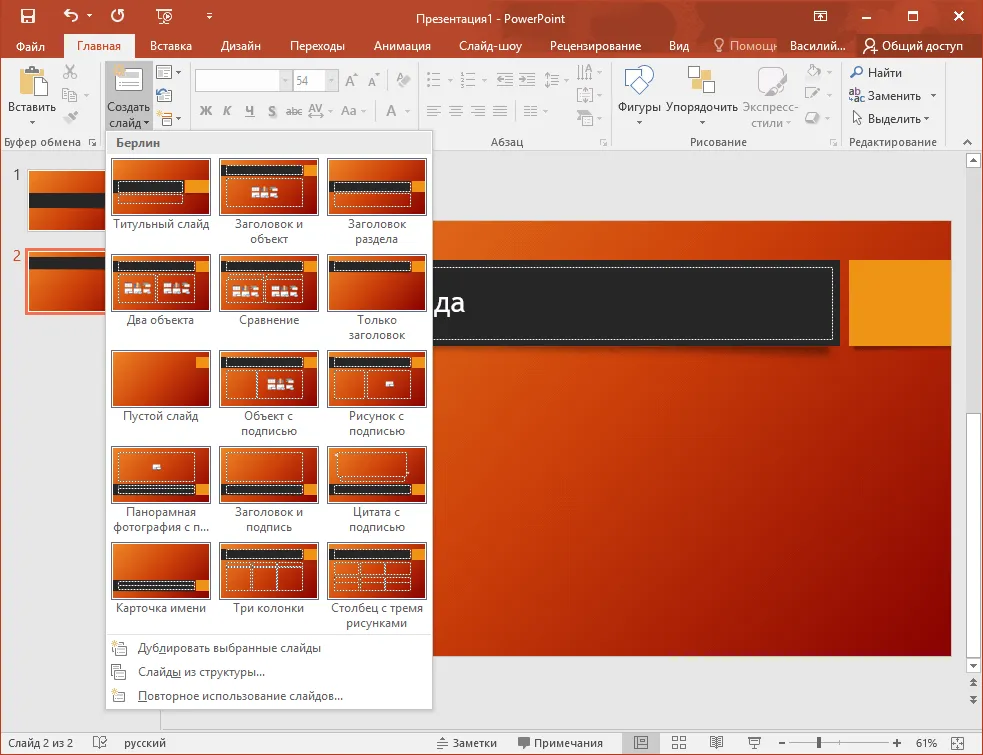Open the Design (Дизайн) ribbon tab
The height and width of the screenshot is (755, 983).
[x=240, y=46]
